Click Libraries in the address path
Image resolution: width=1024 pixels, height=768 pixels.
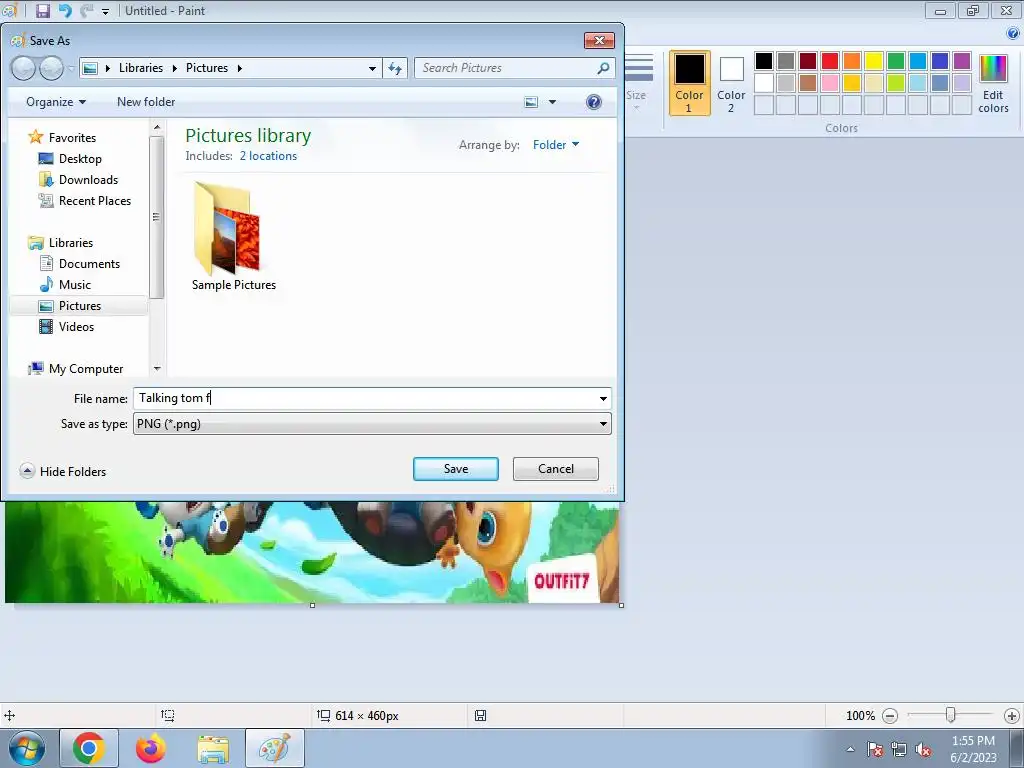pos(141,68)
